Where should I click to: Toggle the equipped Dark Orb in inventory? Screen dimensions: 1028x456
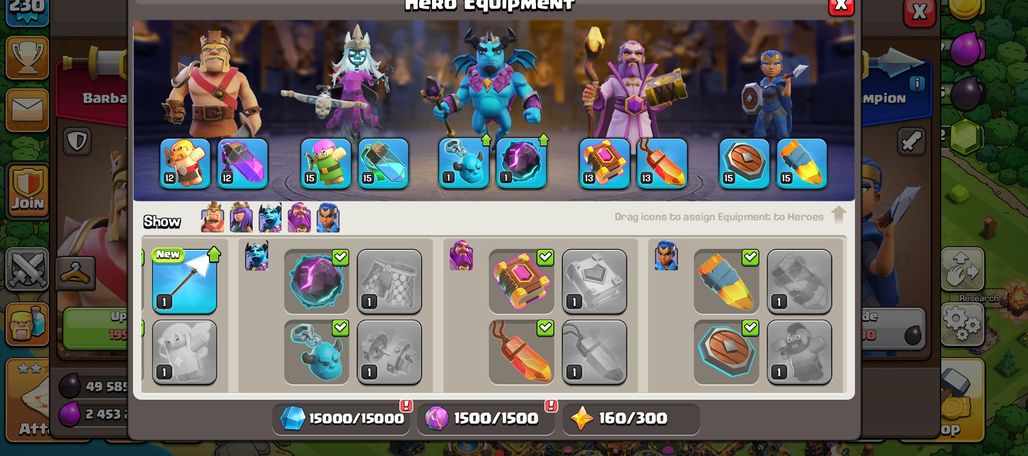pyautogui.click(x=317, y=282)
